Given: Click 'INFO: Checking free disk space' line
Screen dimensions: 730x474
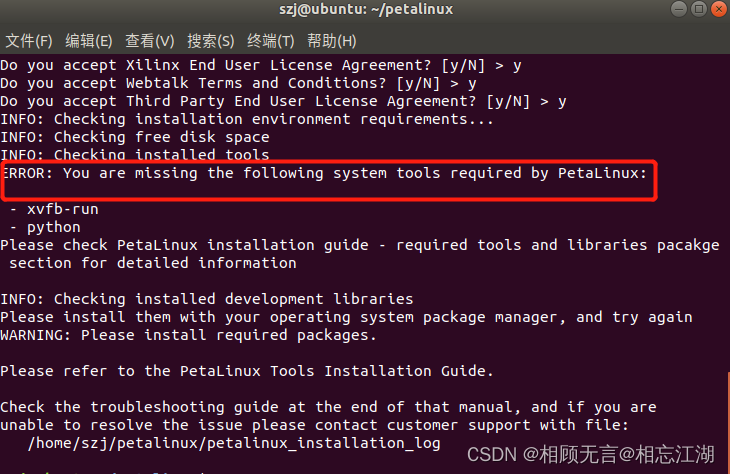Looking at the screenshot, I should point(135,137).
